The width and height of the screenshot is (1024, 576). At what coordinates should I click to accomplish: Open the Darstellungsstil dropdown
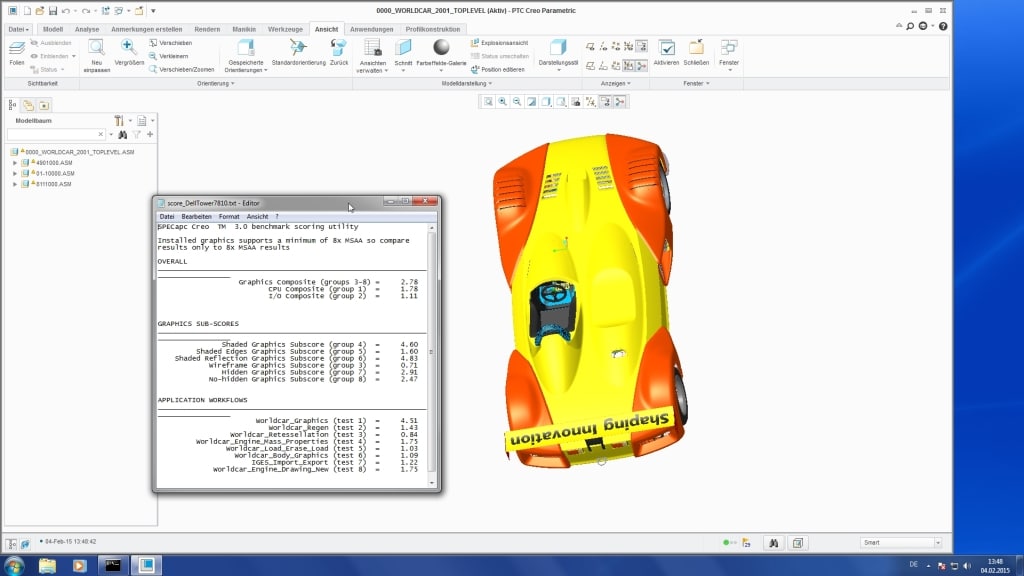558,54
